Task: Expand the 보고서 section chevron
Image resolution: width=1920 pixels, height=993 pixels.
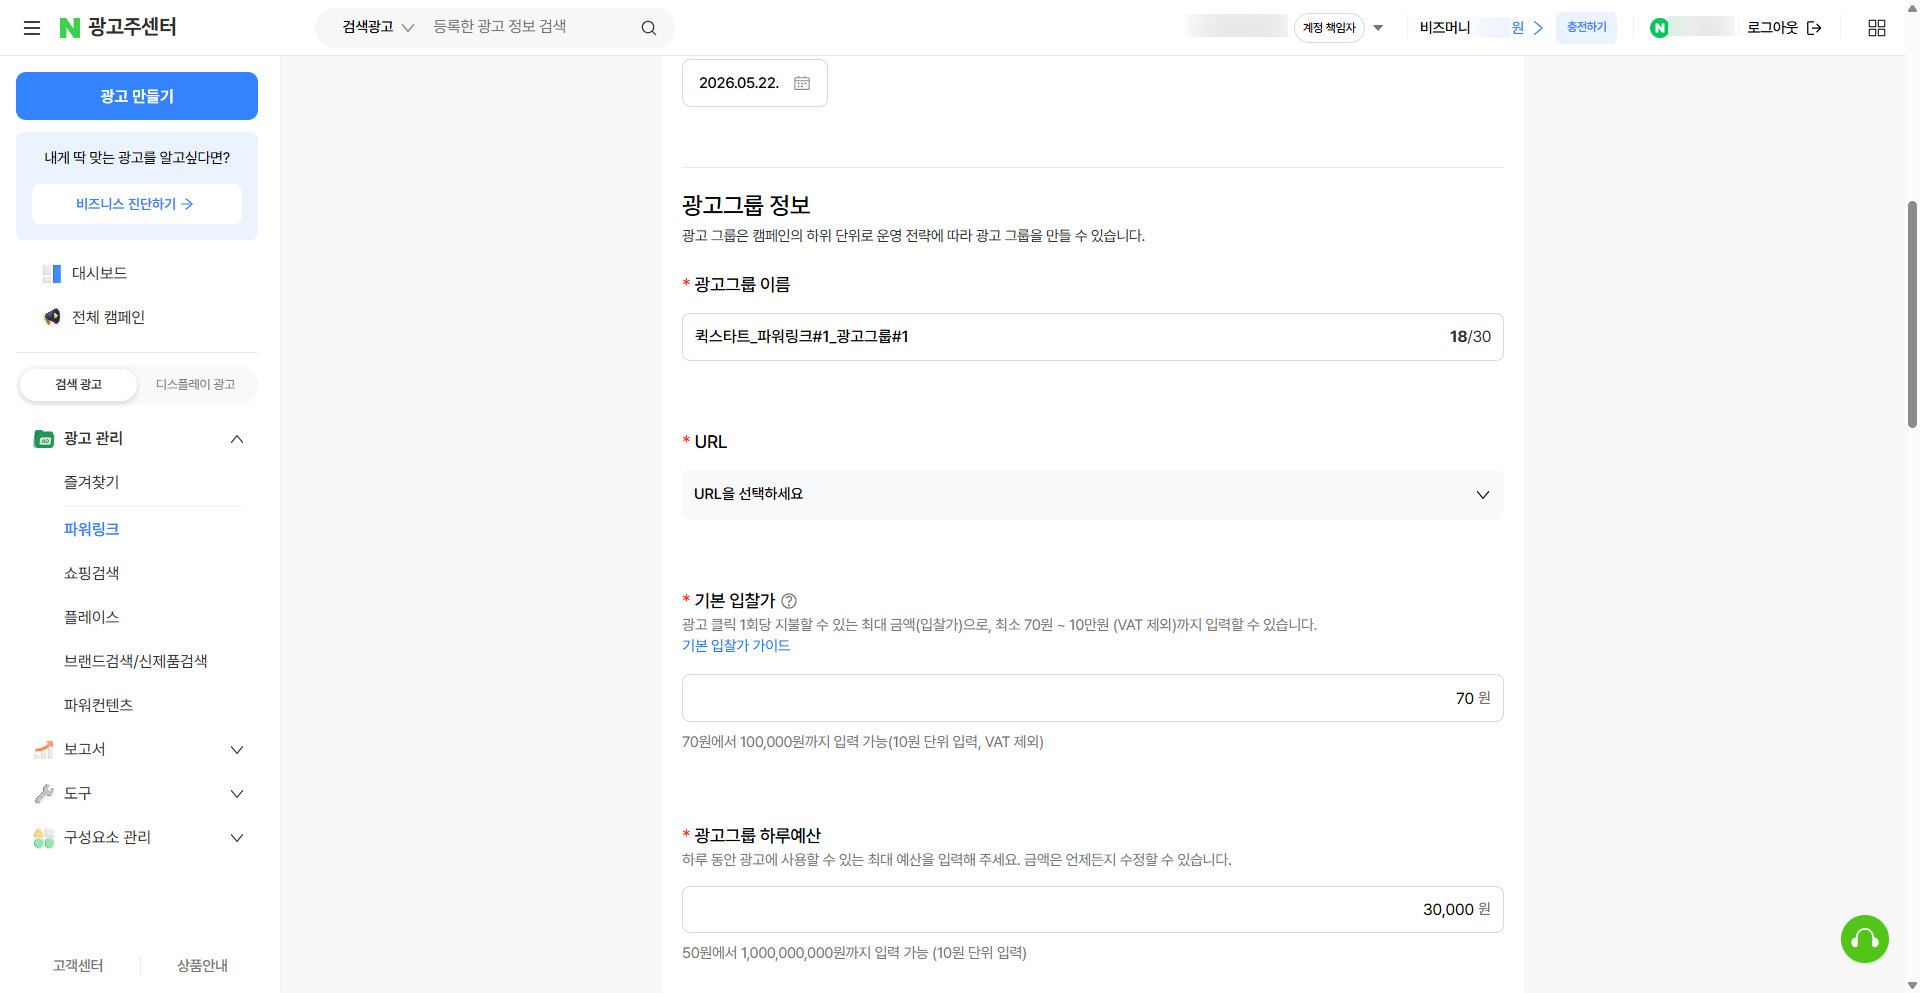Action: [x=237, y=750]
